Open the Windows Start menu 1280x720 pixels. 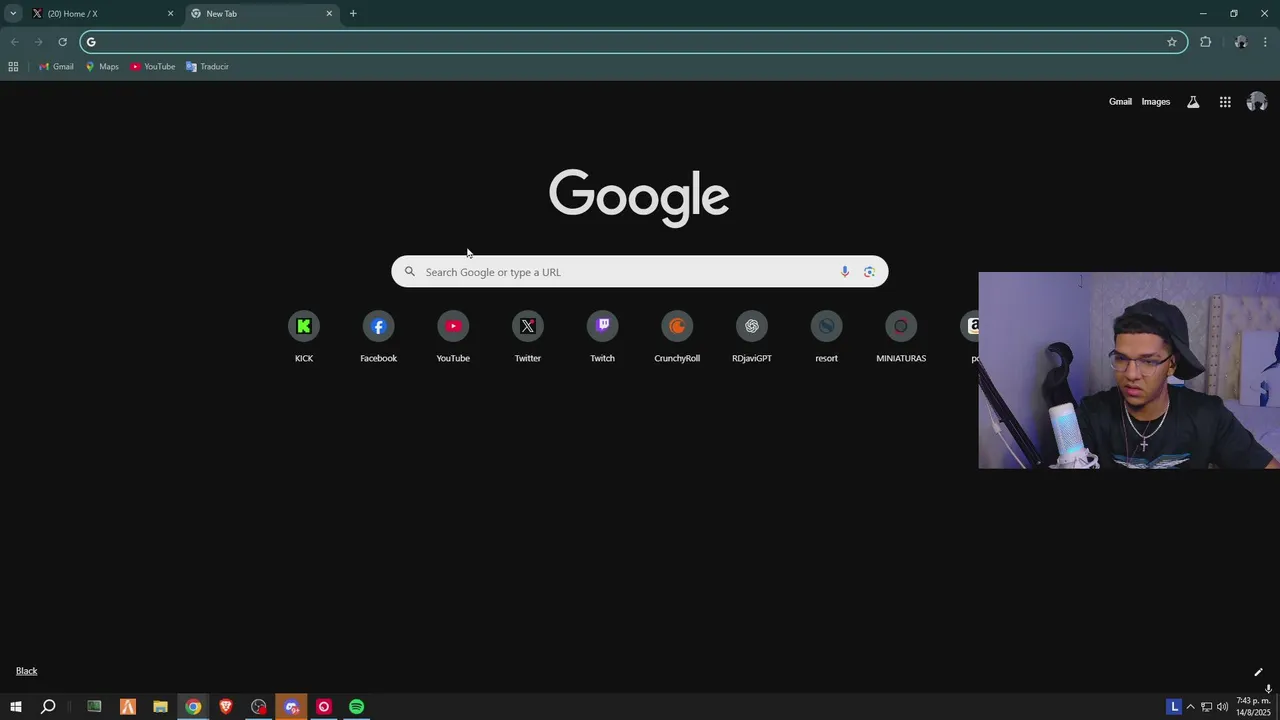16,707
